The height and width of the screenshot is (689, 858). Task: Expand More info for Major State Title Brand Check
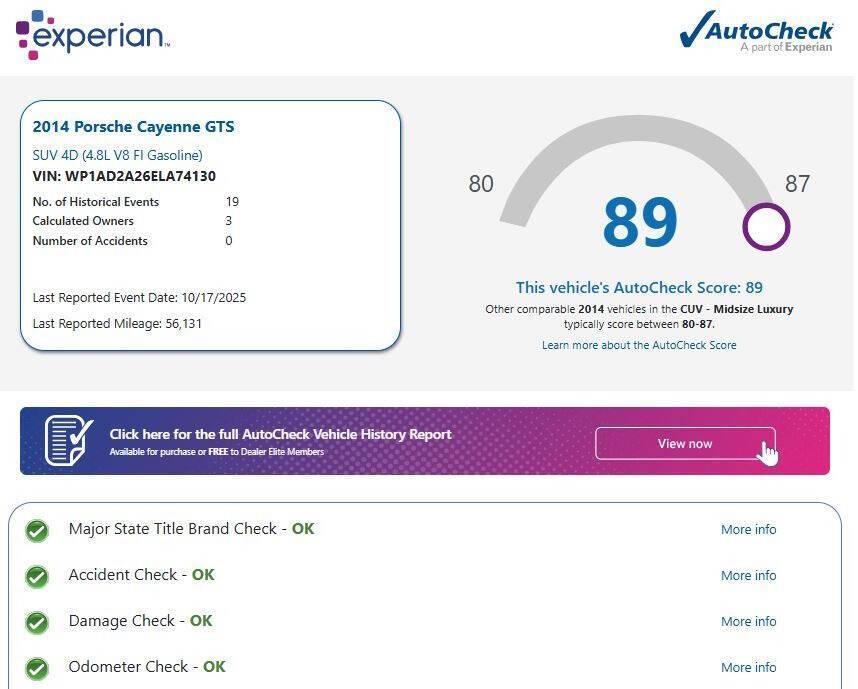748,530
